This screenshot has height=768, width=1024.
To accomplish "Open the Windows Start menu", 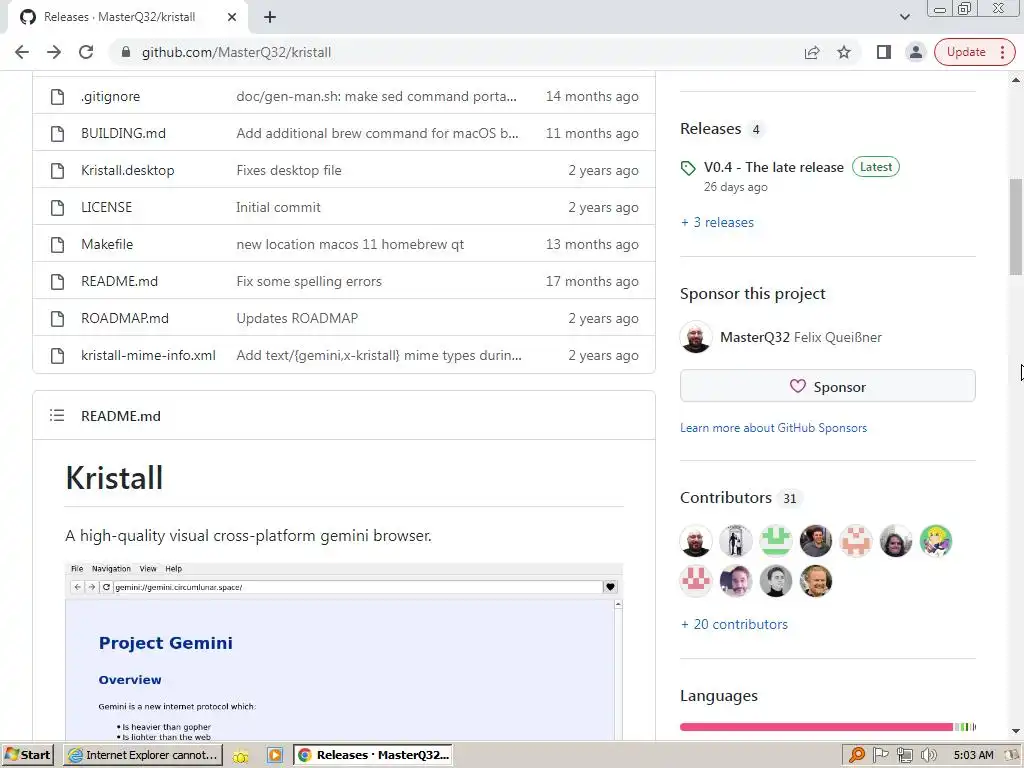I will (x=27, y=755).
